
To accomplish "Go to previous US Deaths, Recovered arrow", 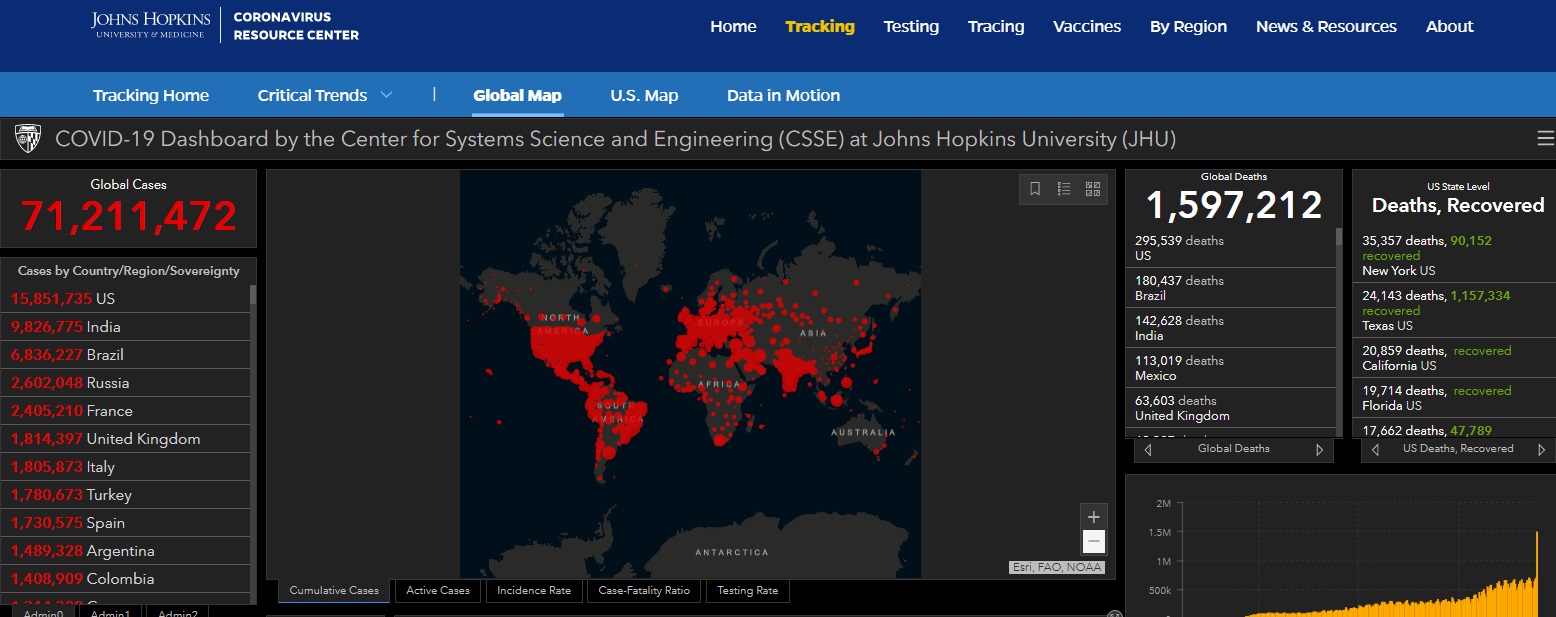I will [1377, 450].
